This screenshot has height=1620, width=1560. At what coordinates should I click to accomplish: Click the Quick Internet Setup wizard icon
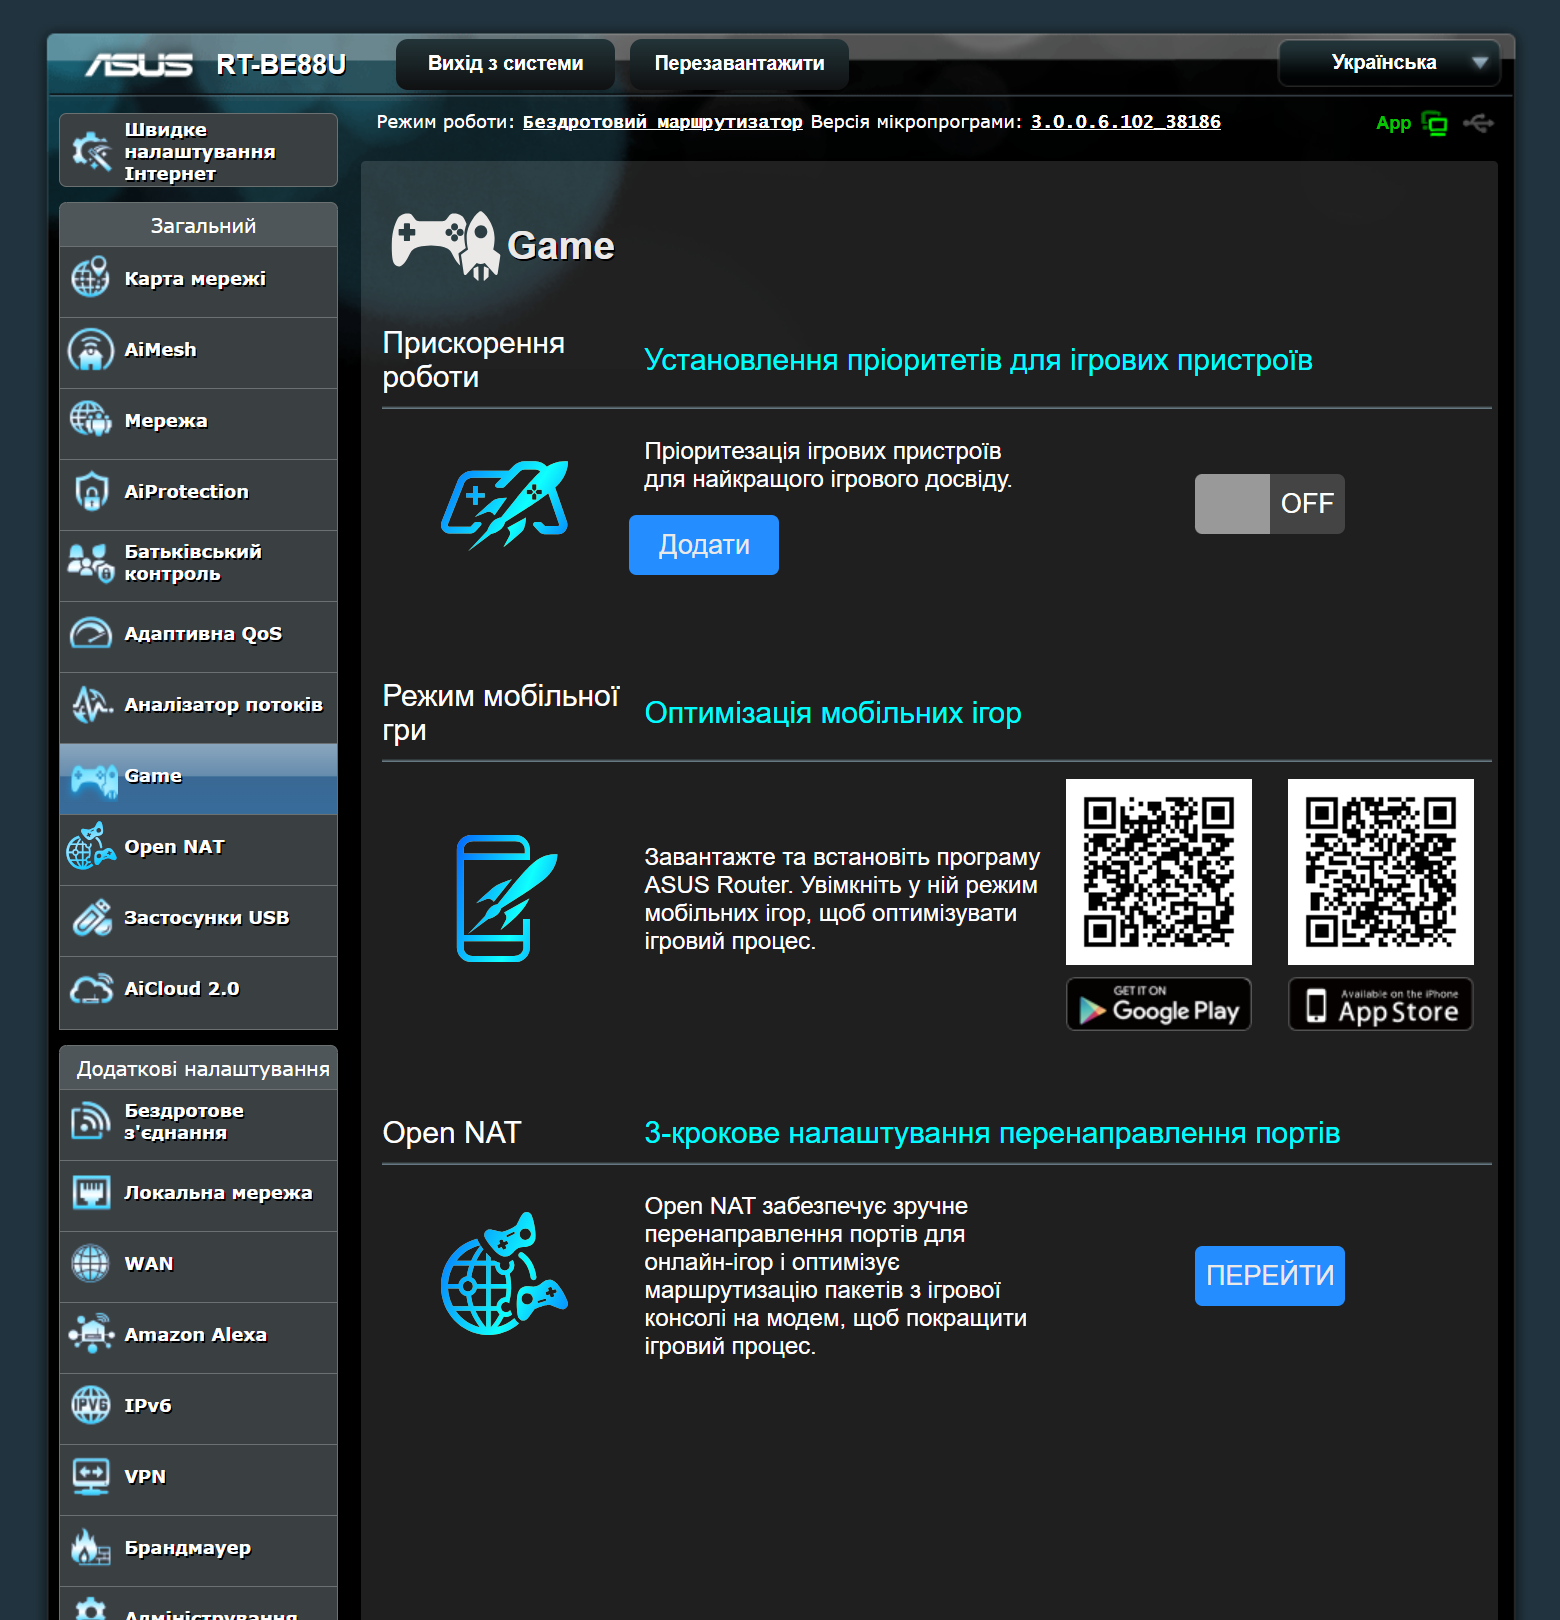click(91, 151)
